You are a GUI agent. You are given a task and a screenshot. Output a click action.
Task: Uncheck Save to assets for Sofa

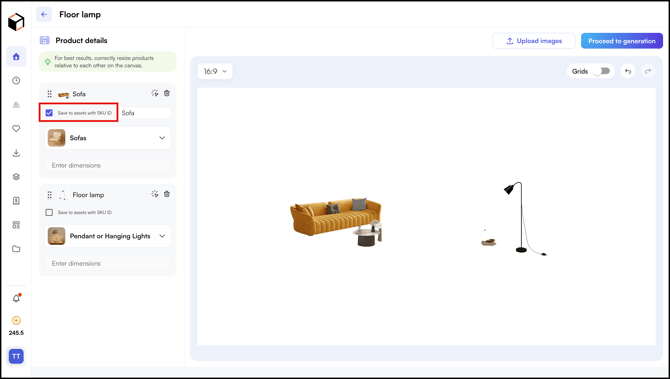49,113
